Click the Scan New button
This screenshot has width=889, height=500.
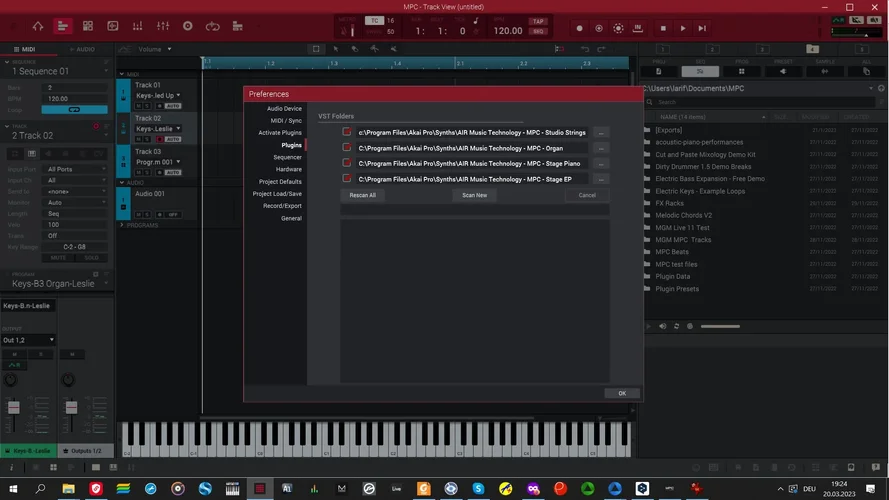click(475, 195)
